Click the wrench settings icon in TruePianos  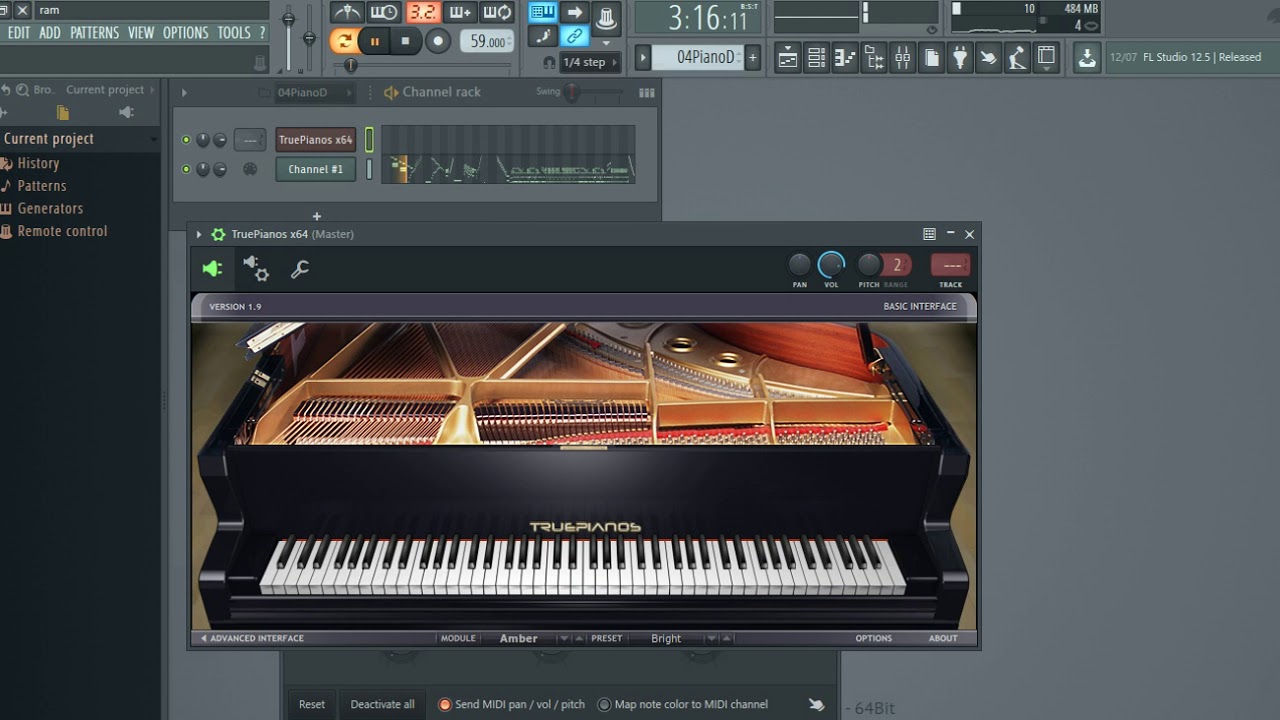[x=300, y=268]
